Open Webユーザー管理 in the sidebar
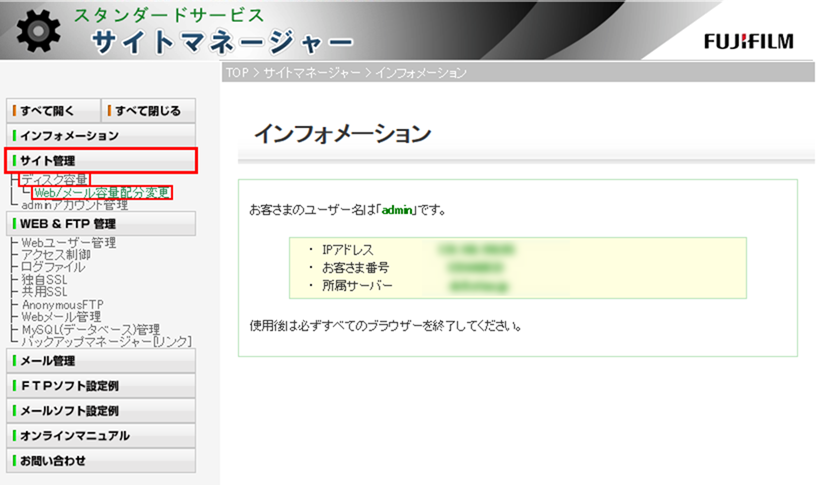The width and height of the screenshot is (823, 485). click(68, 242)
